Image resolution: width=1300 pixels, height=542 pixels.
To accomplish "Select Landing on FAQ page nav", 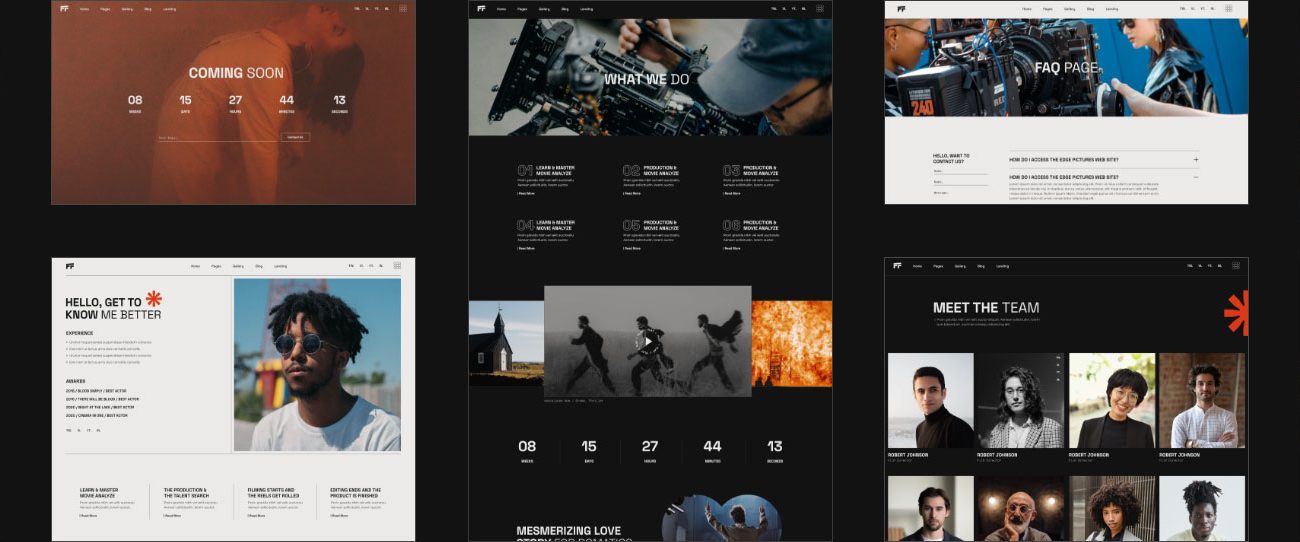I will pyautogui.click(x=1112, y=8).
